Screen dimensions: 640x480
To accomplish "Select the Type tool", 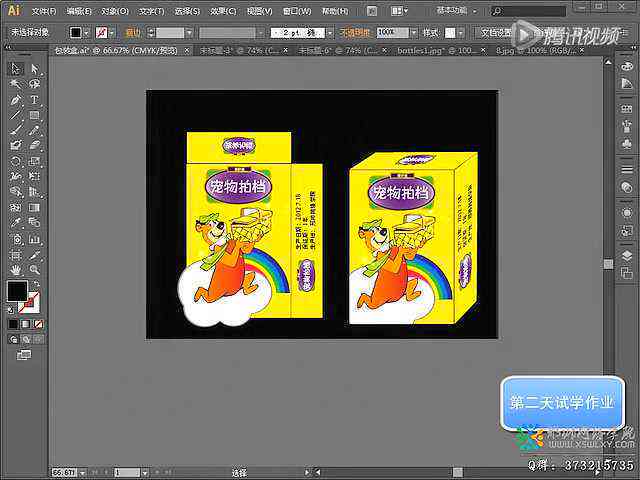I will pos(34,100).
